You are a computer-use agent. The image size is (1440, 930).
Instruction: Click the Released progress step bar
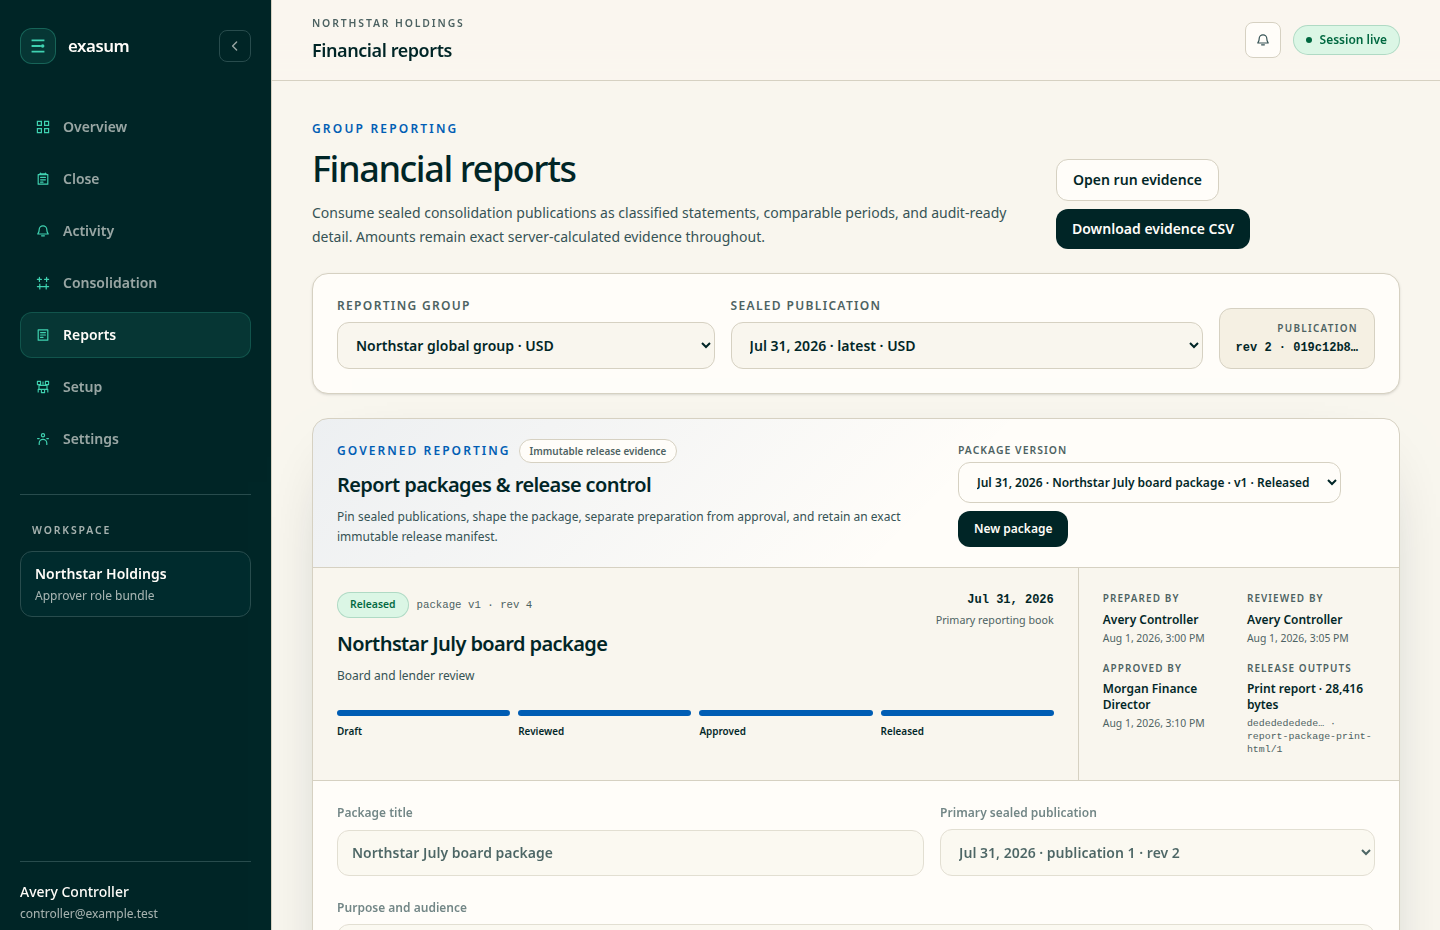[967, 713]
